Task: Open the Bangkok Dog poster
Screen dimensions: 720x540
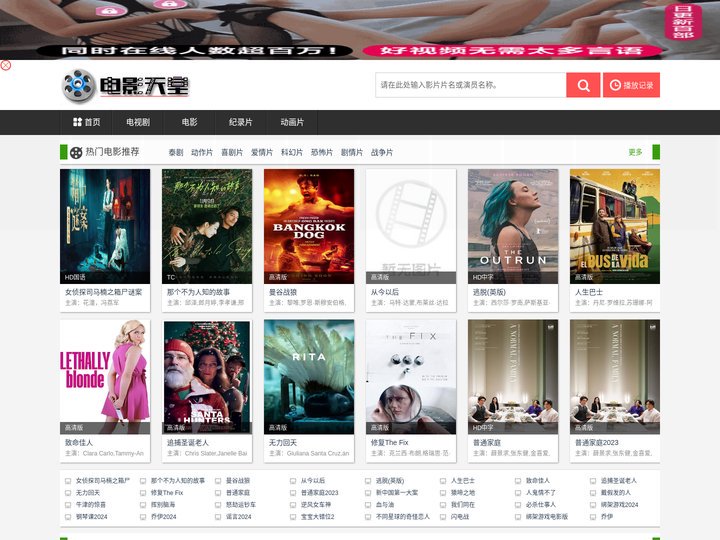Action: tap(309, 226)
